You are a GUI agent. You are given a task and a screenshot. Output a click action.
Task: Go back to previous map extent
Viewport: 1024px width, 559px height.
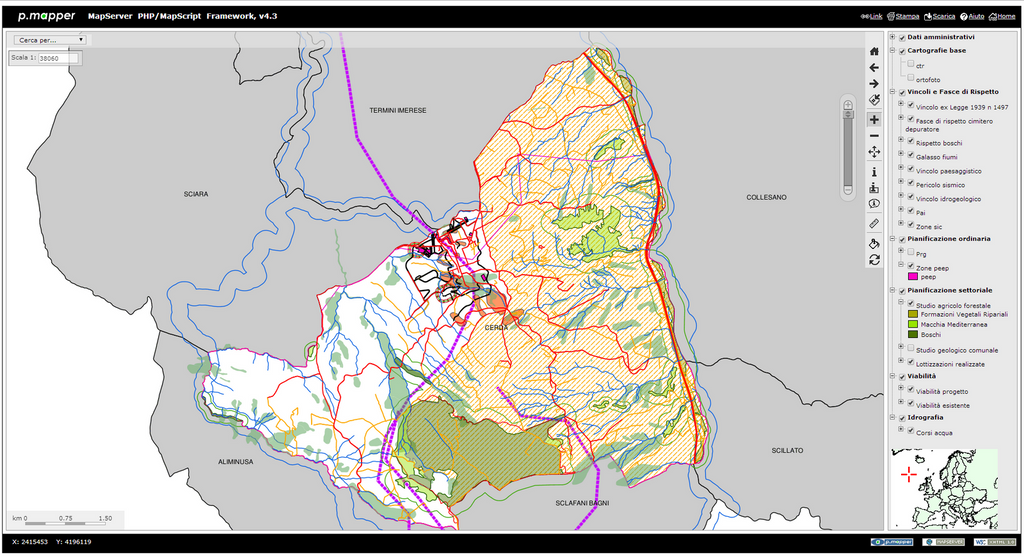tap(874, 67)
